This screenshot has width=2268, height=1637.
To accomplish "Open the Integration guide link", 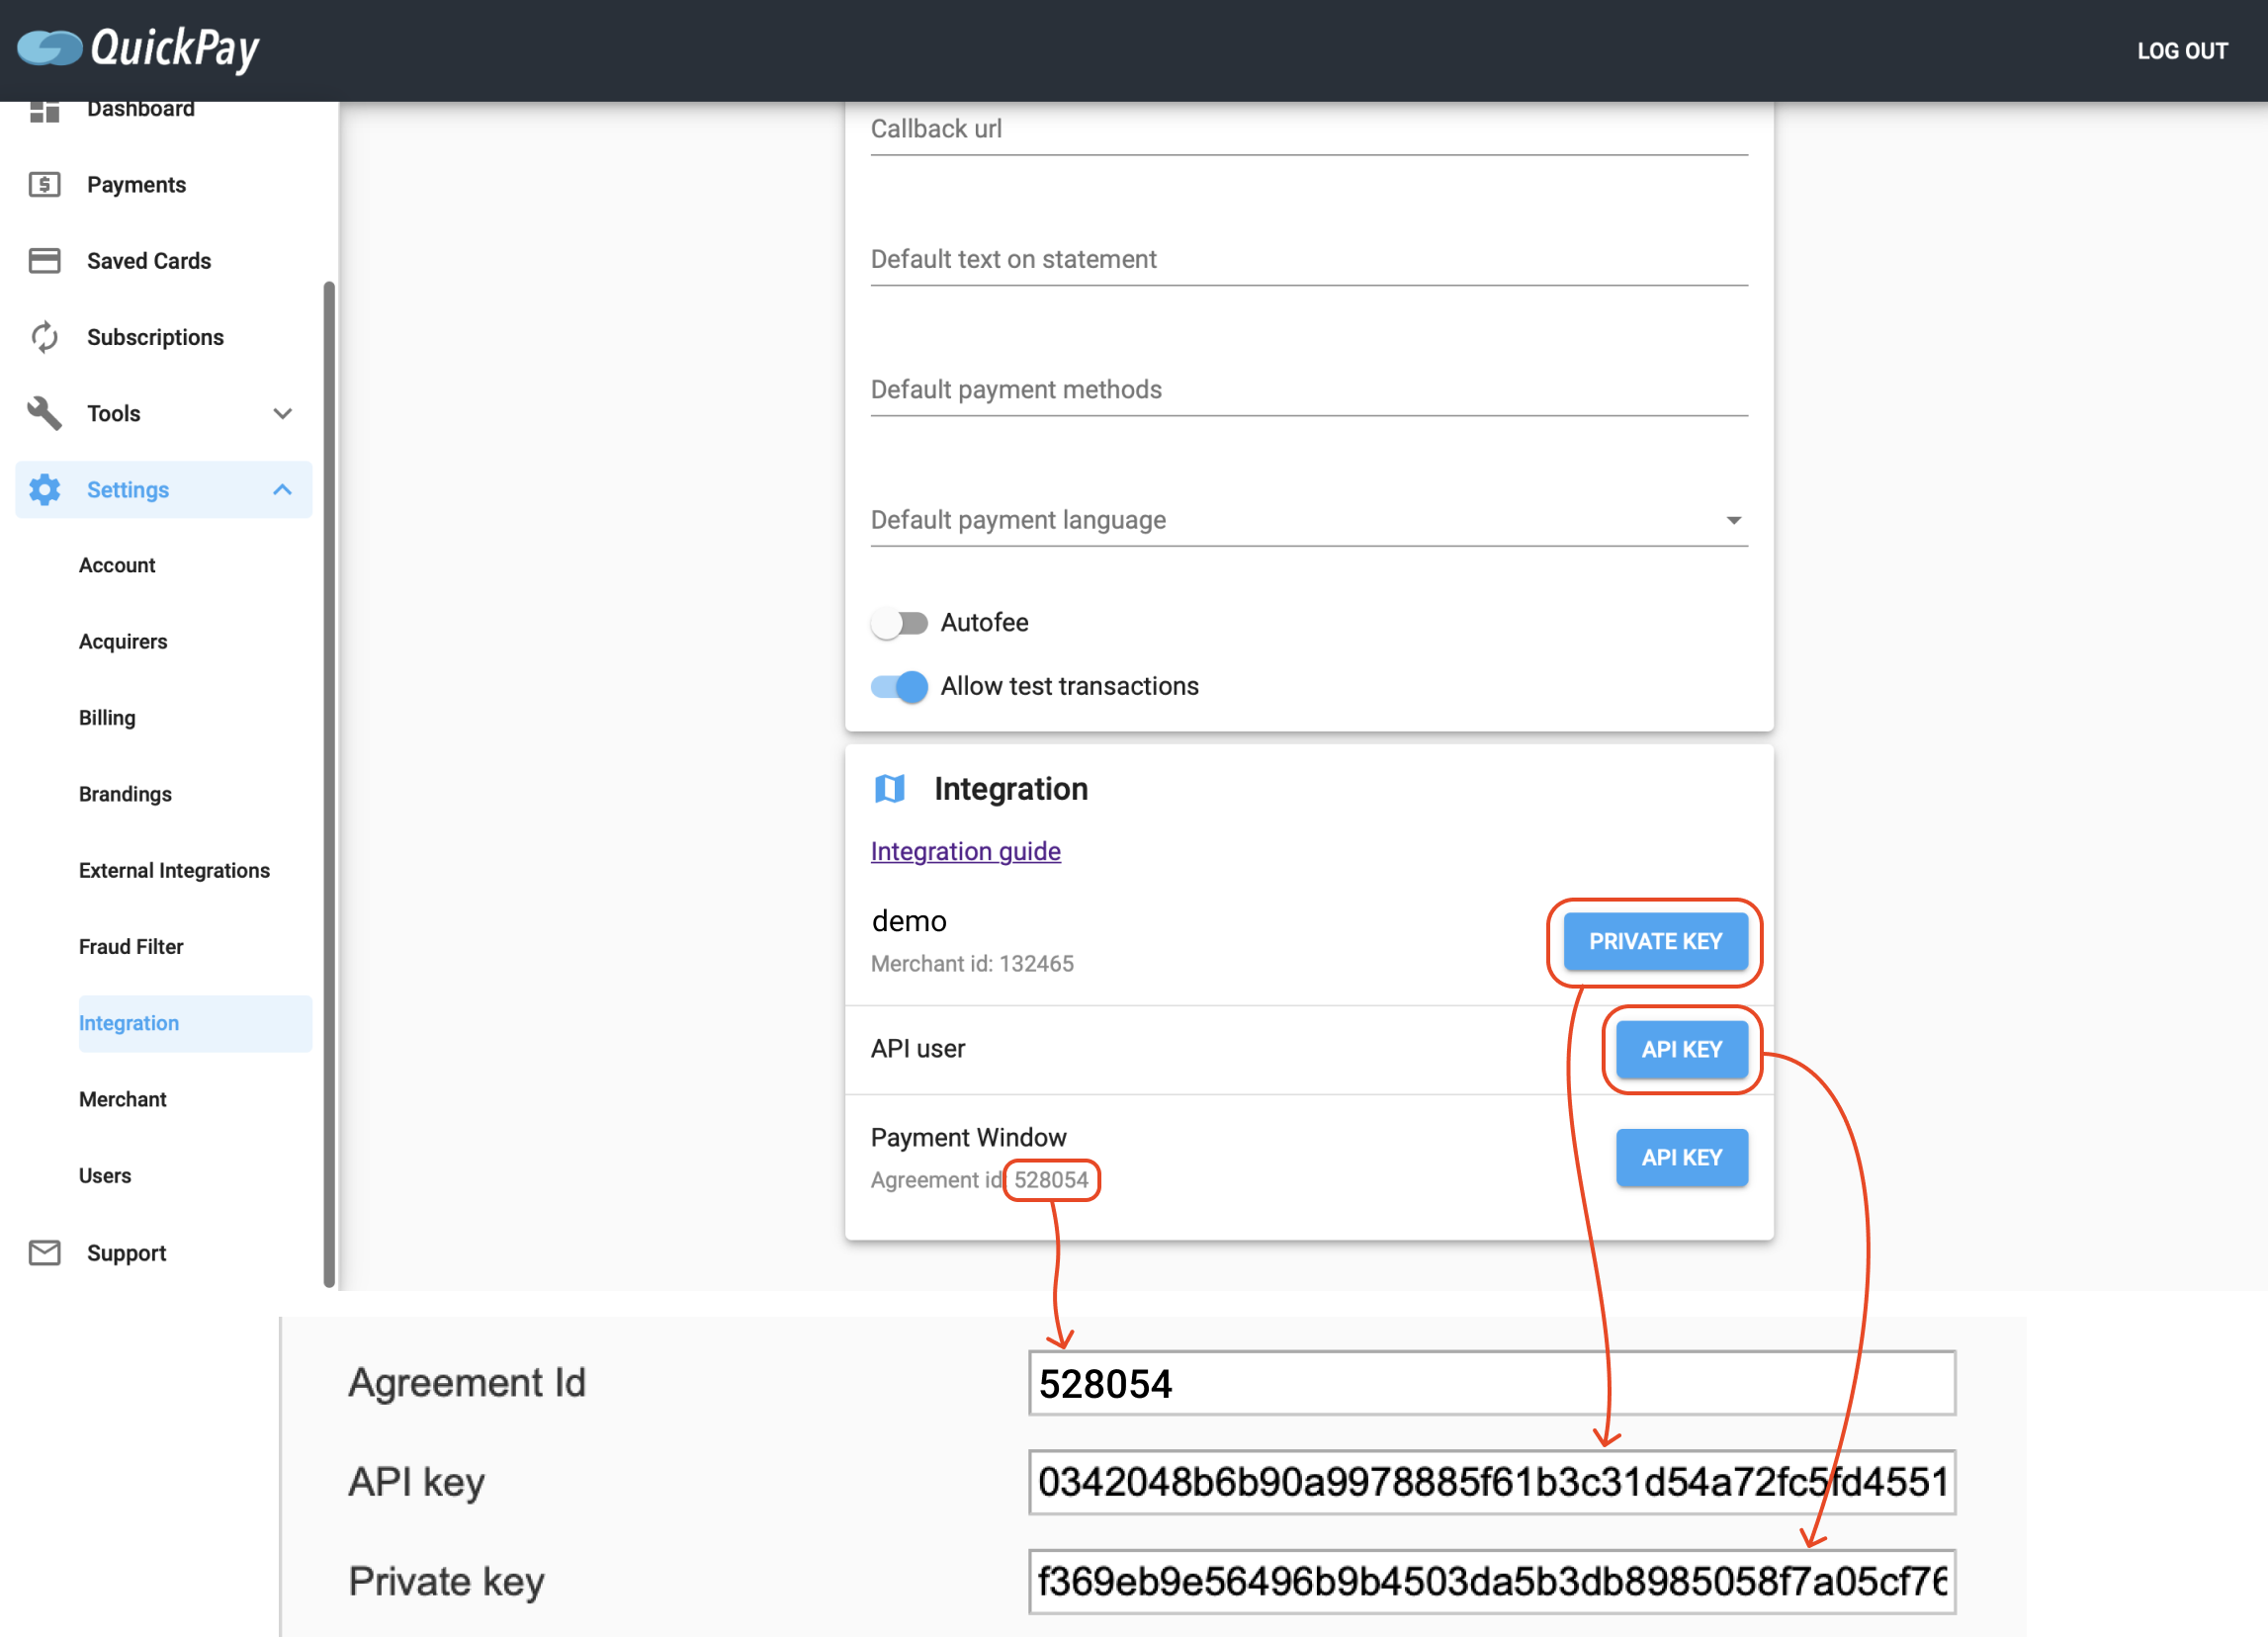I will tap(965, 851).
